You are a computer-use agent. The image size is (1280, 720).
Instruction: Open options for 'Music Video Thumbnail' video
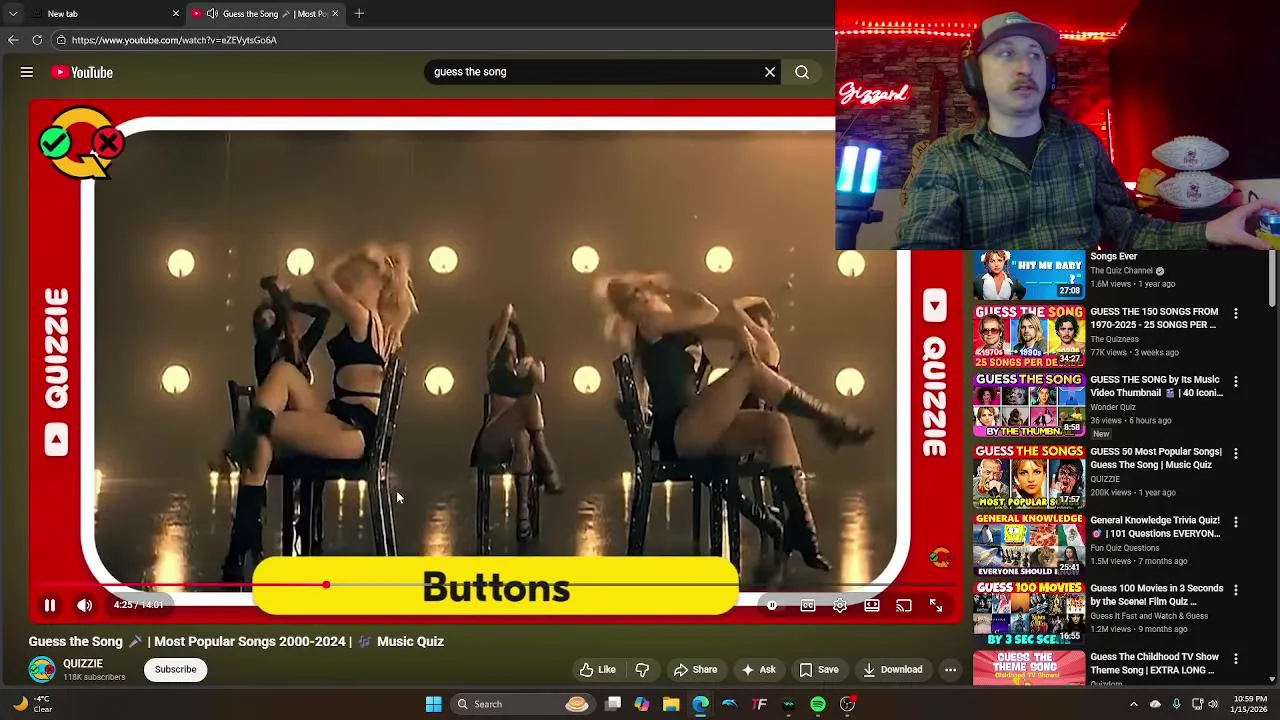pos(1236,382)
